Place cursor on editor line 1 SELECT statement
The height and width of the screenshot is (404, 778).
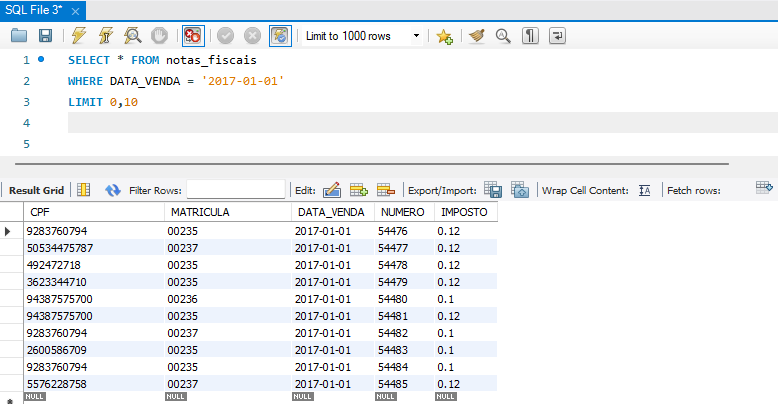click(x=162, y=60)
